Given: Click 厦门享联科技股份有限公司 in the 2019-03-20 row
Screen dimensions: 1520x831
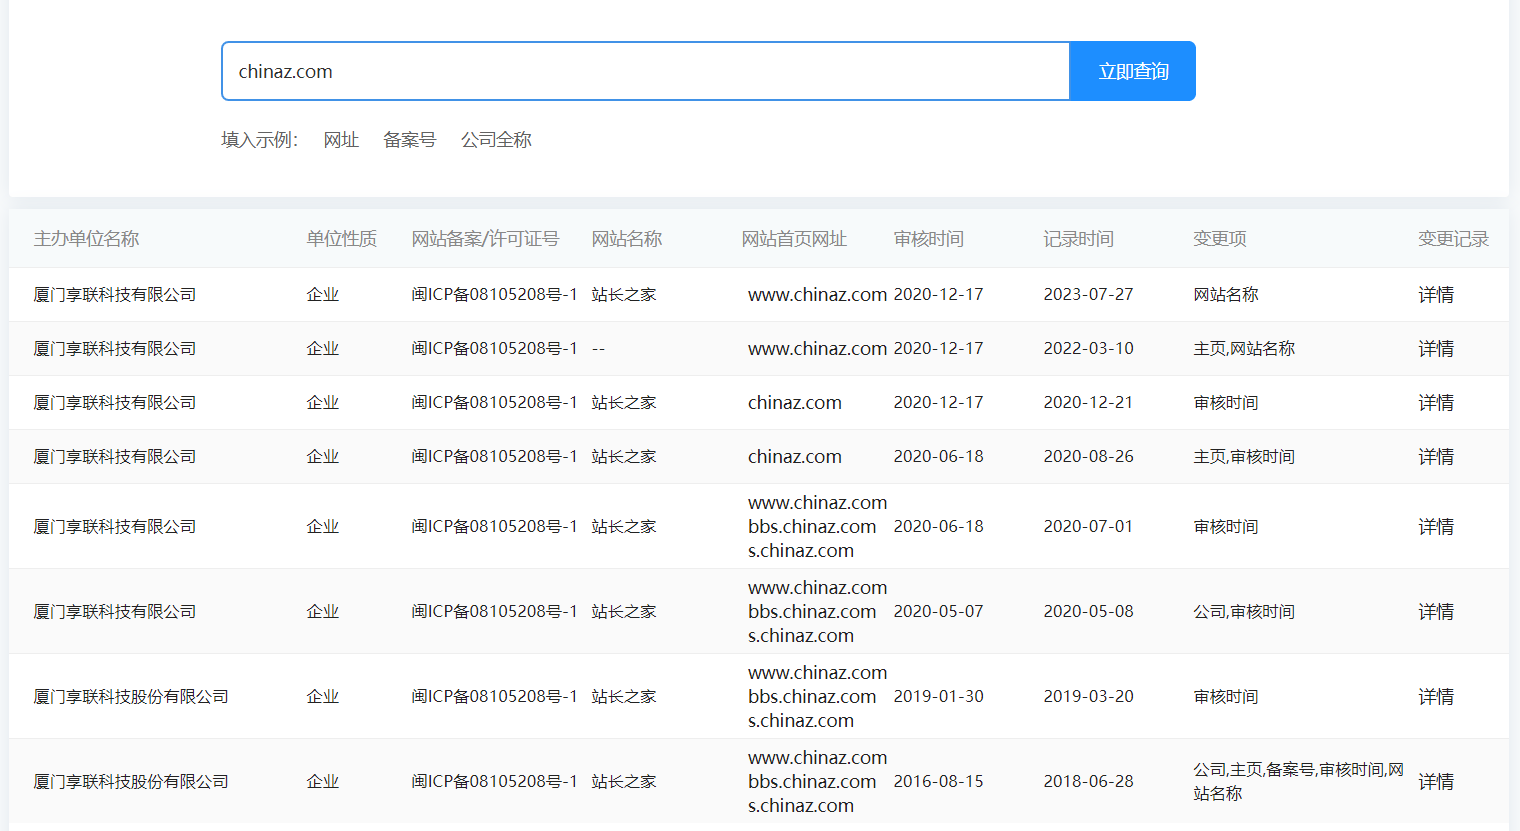Looking at the screenshot, I should (131, 697).
